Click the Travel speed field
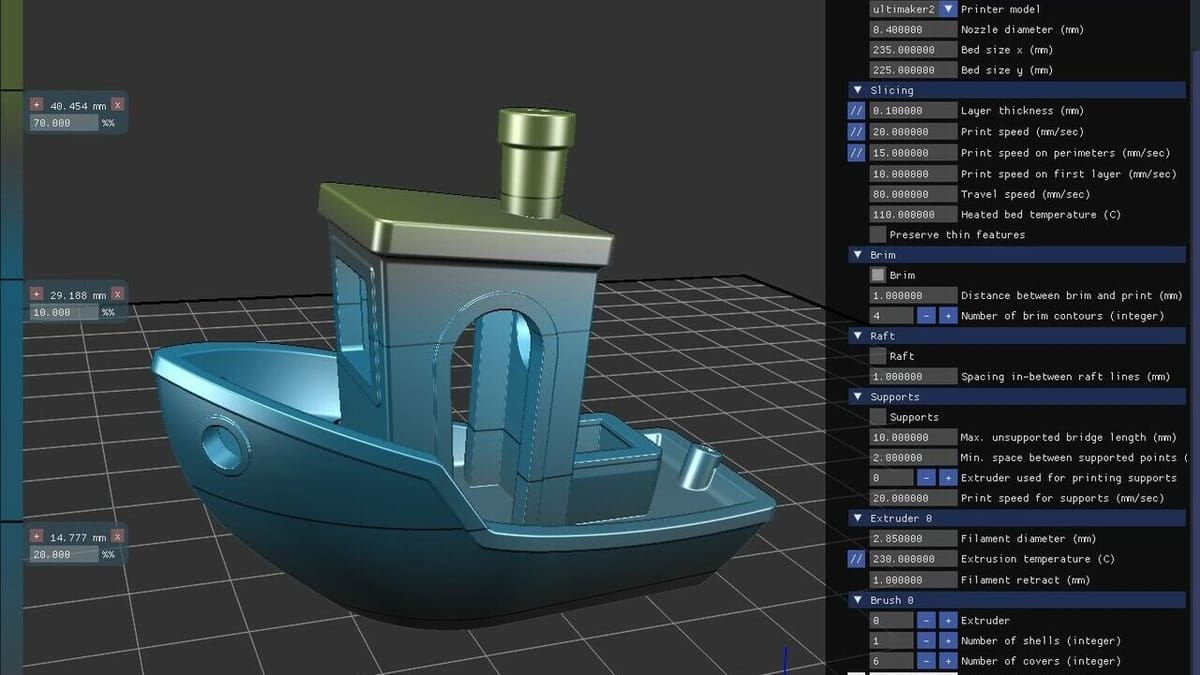Viewport: 1200px width, 675px height. 913,194
